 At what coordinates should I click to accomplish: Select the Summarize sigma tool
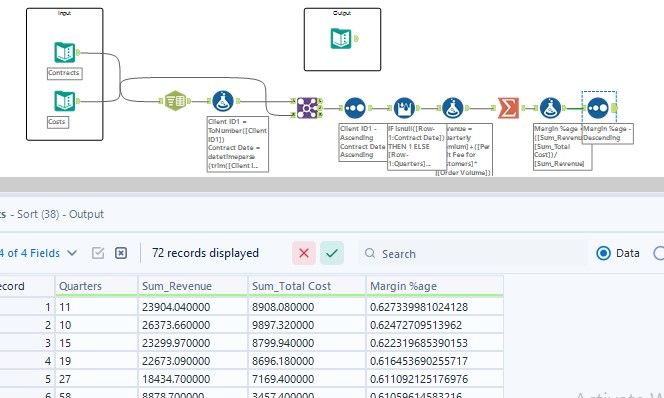[508, 108]
